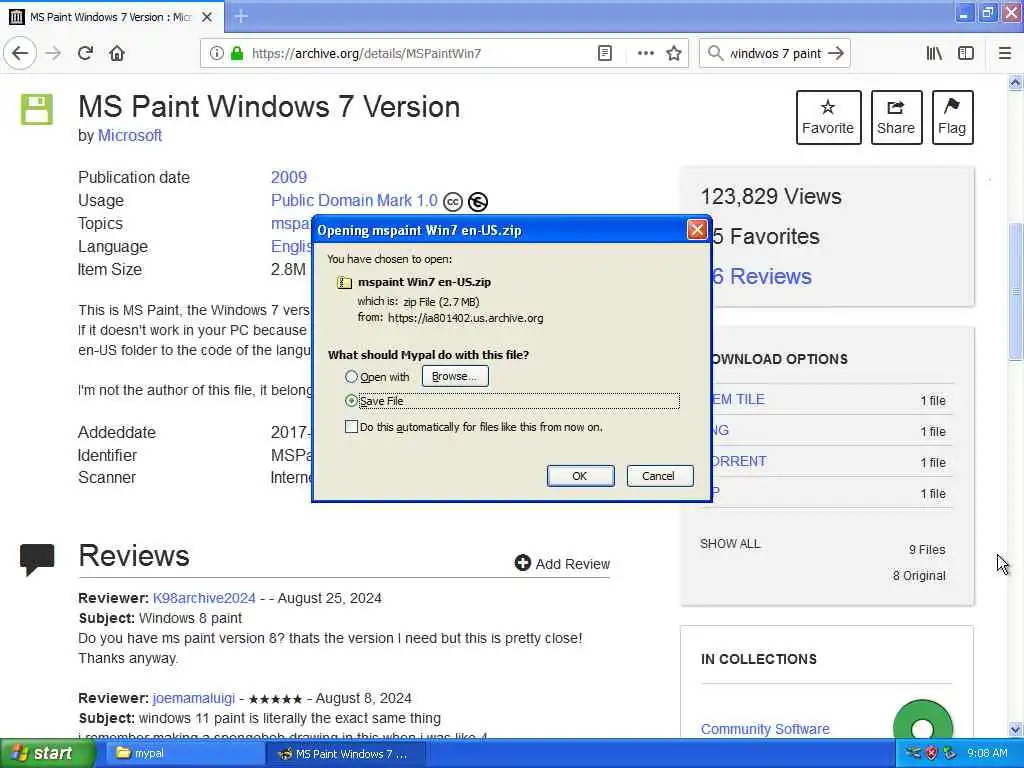The image size is (1024, 768).
Task: Click the public domain mark icon
Action: (478, 202)
